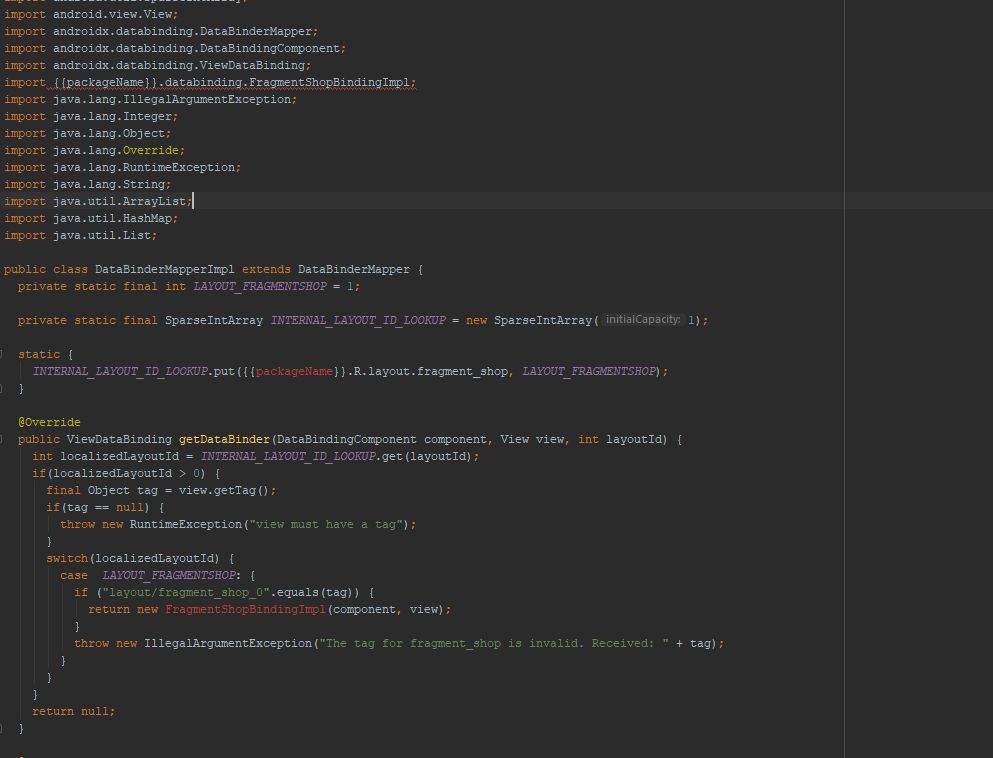Viewport: 993px width, 758px height.
Task: Click the 'if(localizedLayoutId > 0)' condition
Action: pos(119,474)
